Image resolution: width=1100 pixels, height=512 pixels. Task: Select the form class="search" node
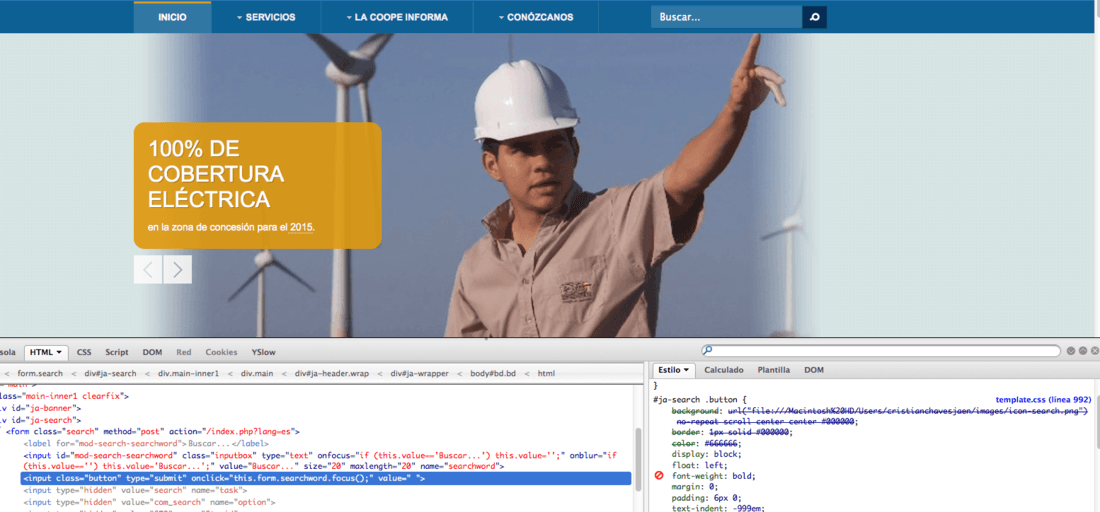pos(153,431)
